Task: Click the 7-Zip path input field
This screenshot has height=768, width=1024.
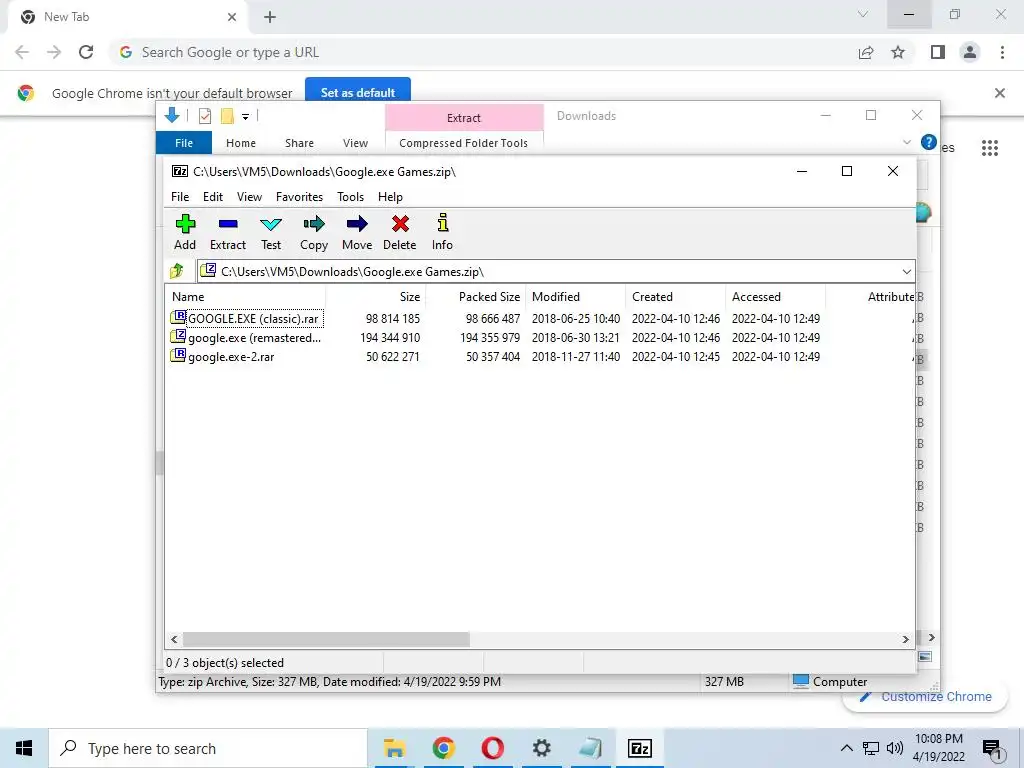Action: click(556, 272)
